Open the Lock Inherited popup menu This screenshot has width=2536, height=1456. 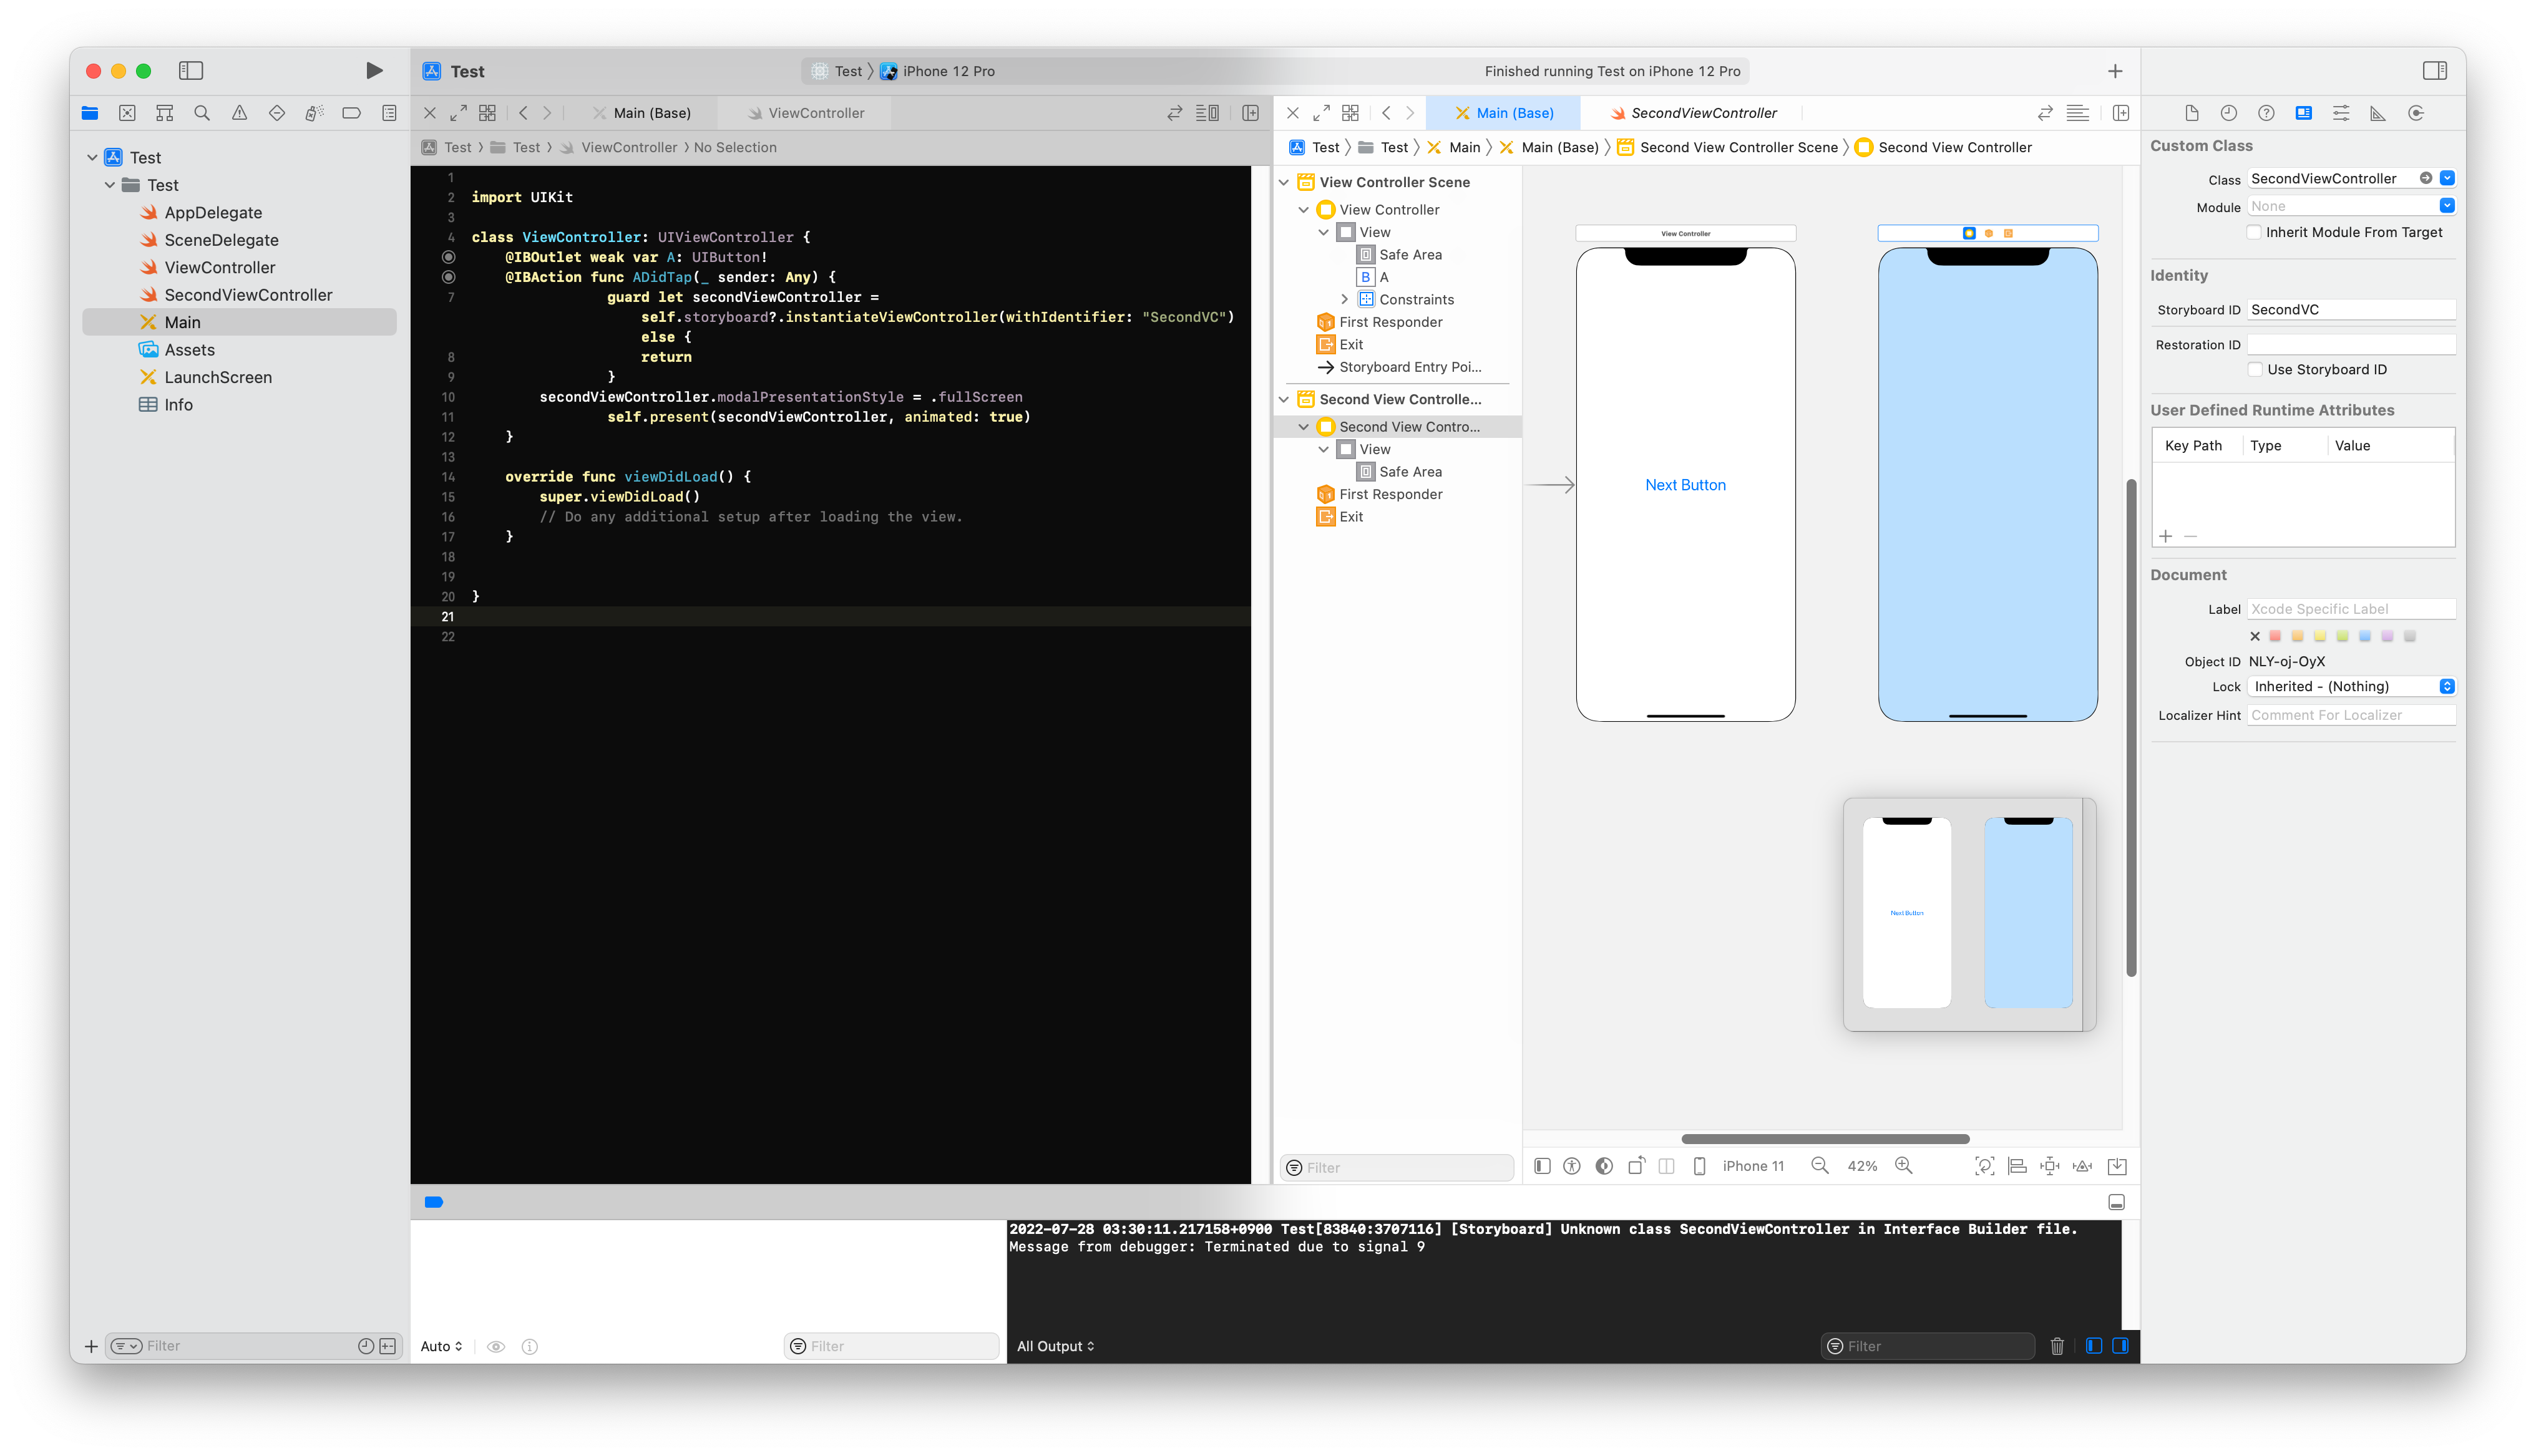[2350, 686]
